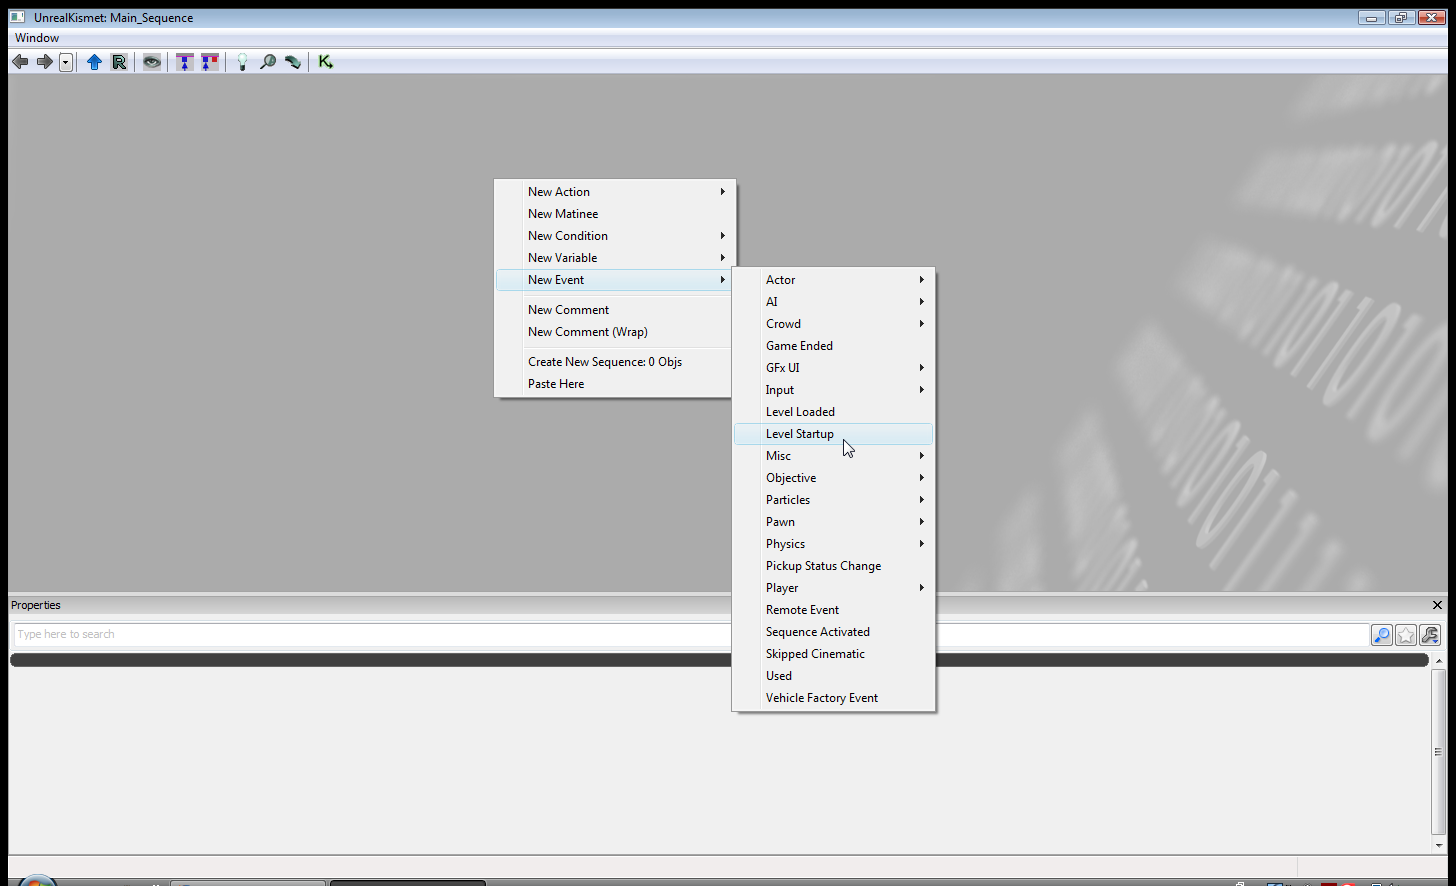Expand the Actor event submenu

834,280
